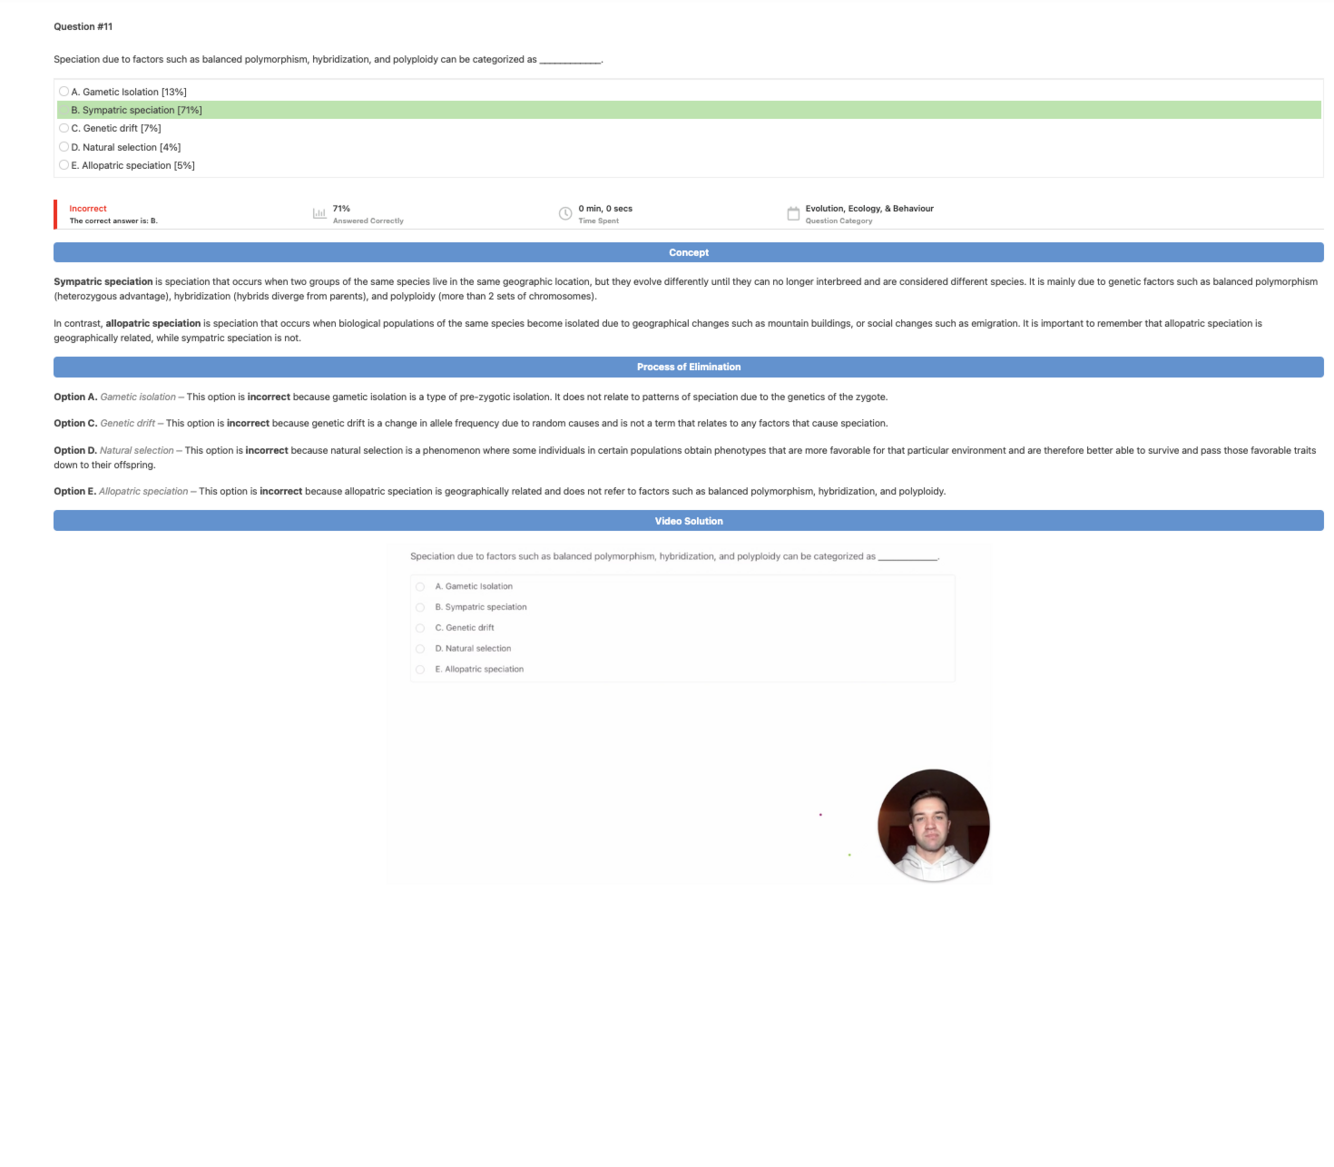Click 'The correct answer is: B.' text
Screen dimensions: 1334x1167
113,221
